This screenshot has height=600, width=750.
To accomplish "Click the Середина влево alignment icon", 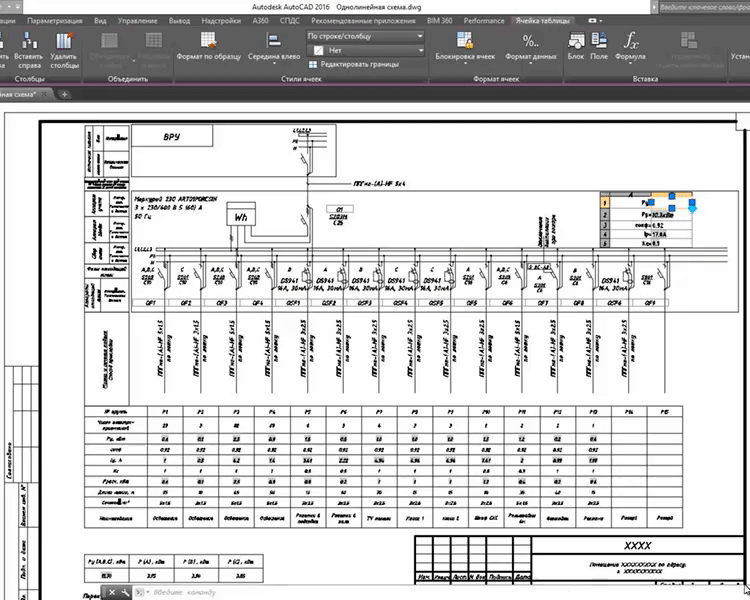I will click(274, 41).
